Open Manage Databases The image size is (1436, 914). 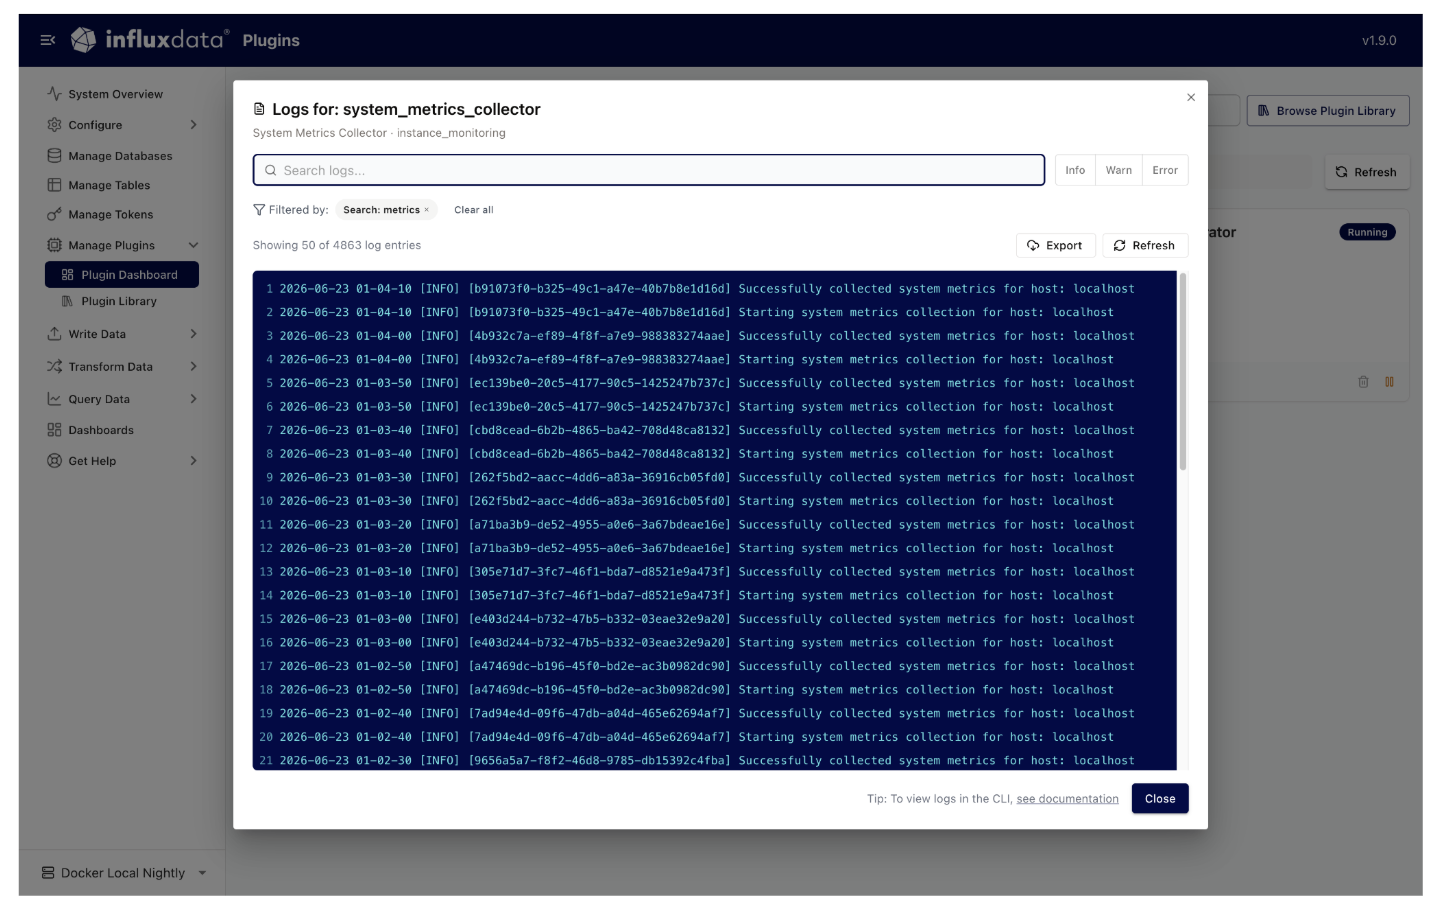point(120,156)
